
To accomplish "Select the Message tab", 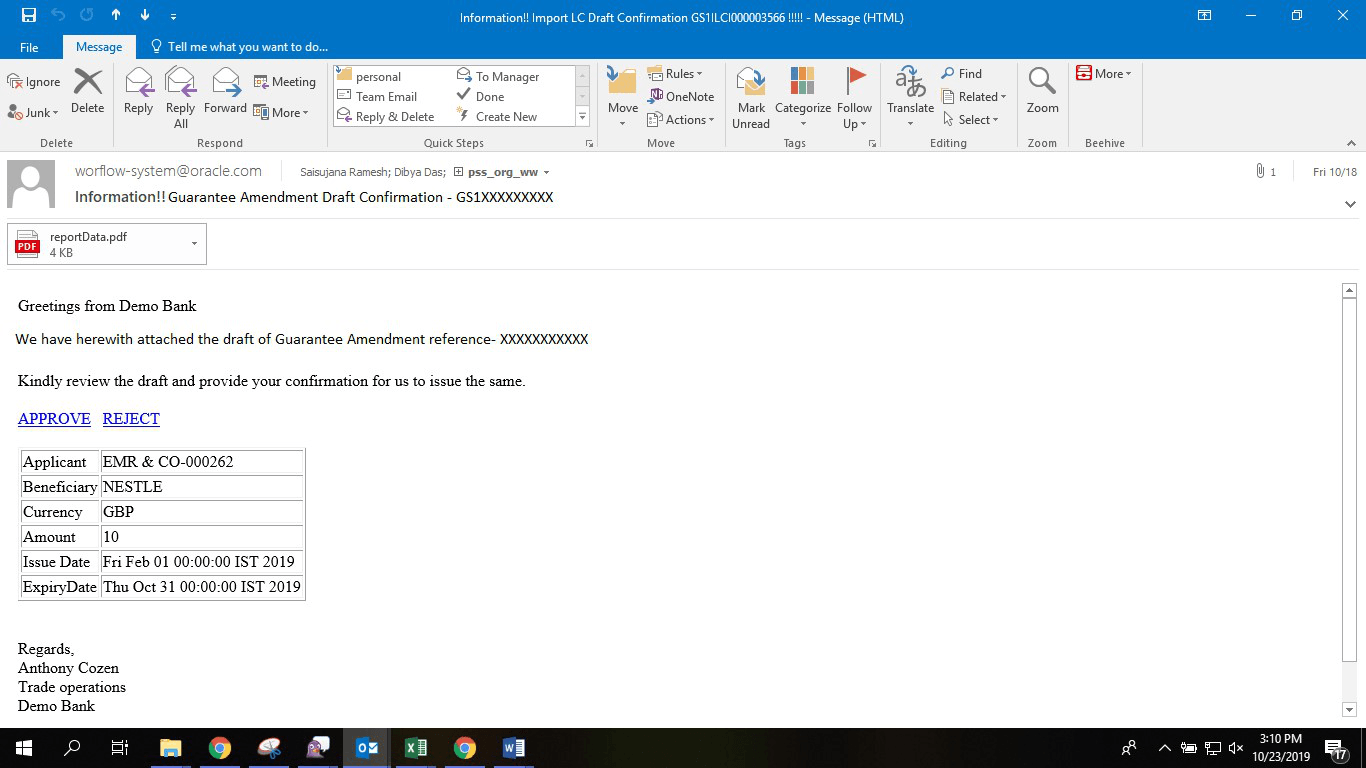I will [99, 46].
